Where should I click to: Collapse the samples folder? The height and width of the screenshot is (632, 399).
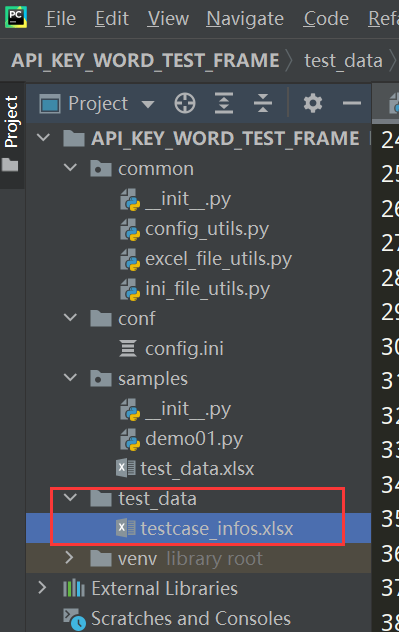click(70, 377)
